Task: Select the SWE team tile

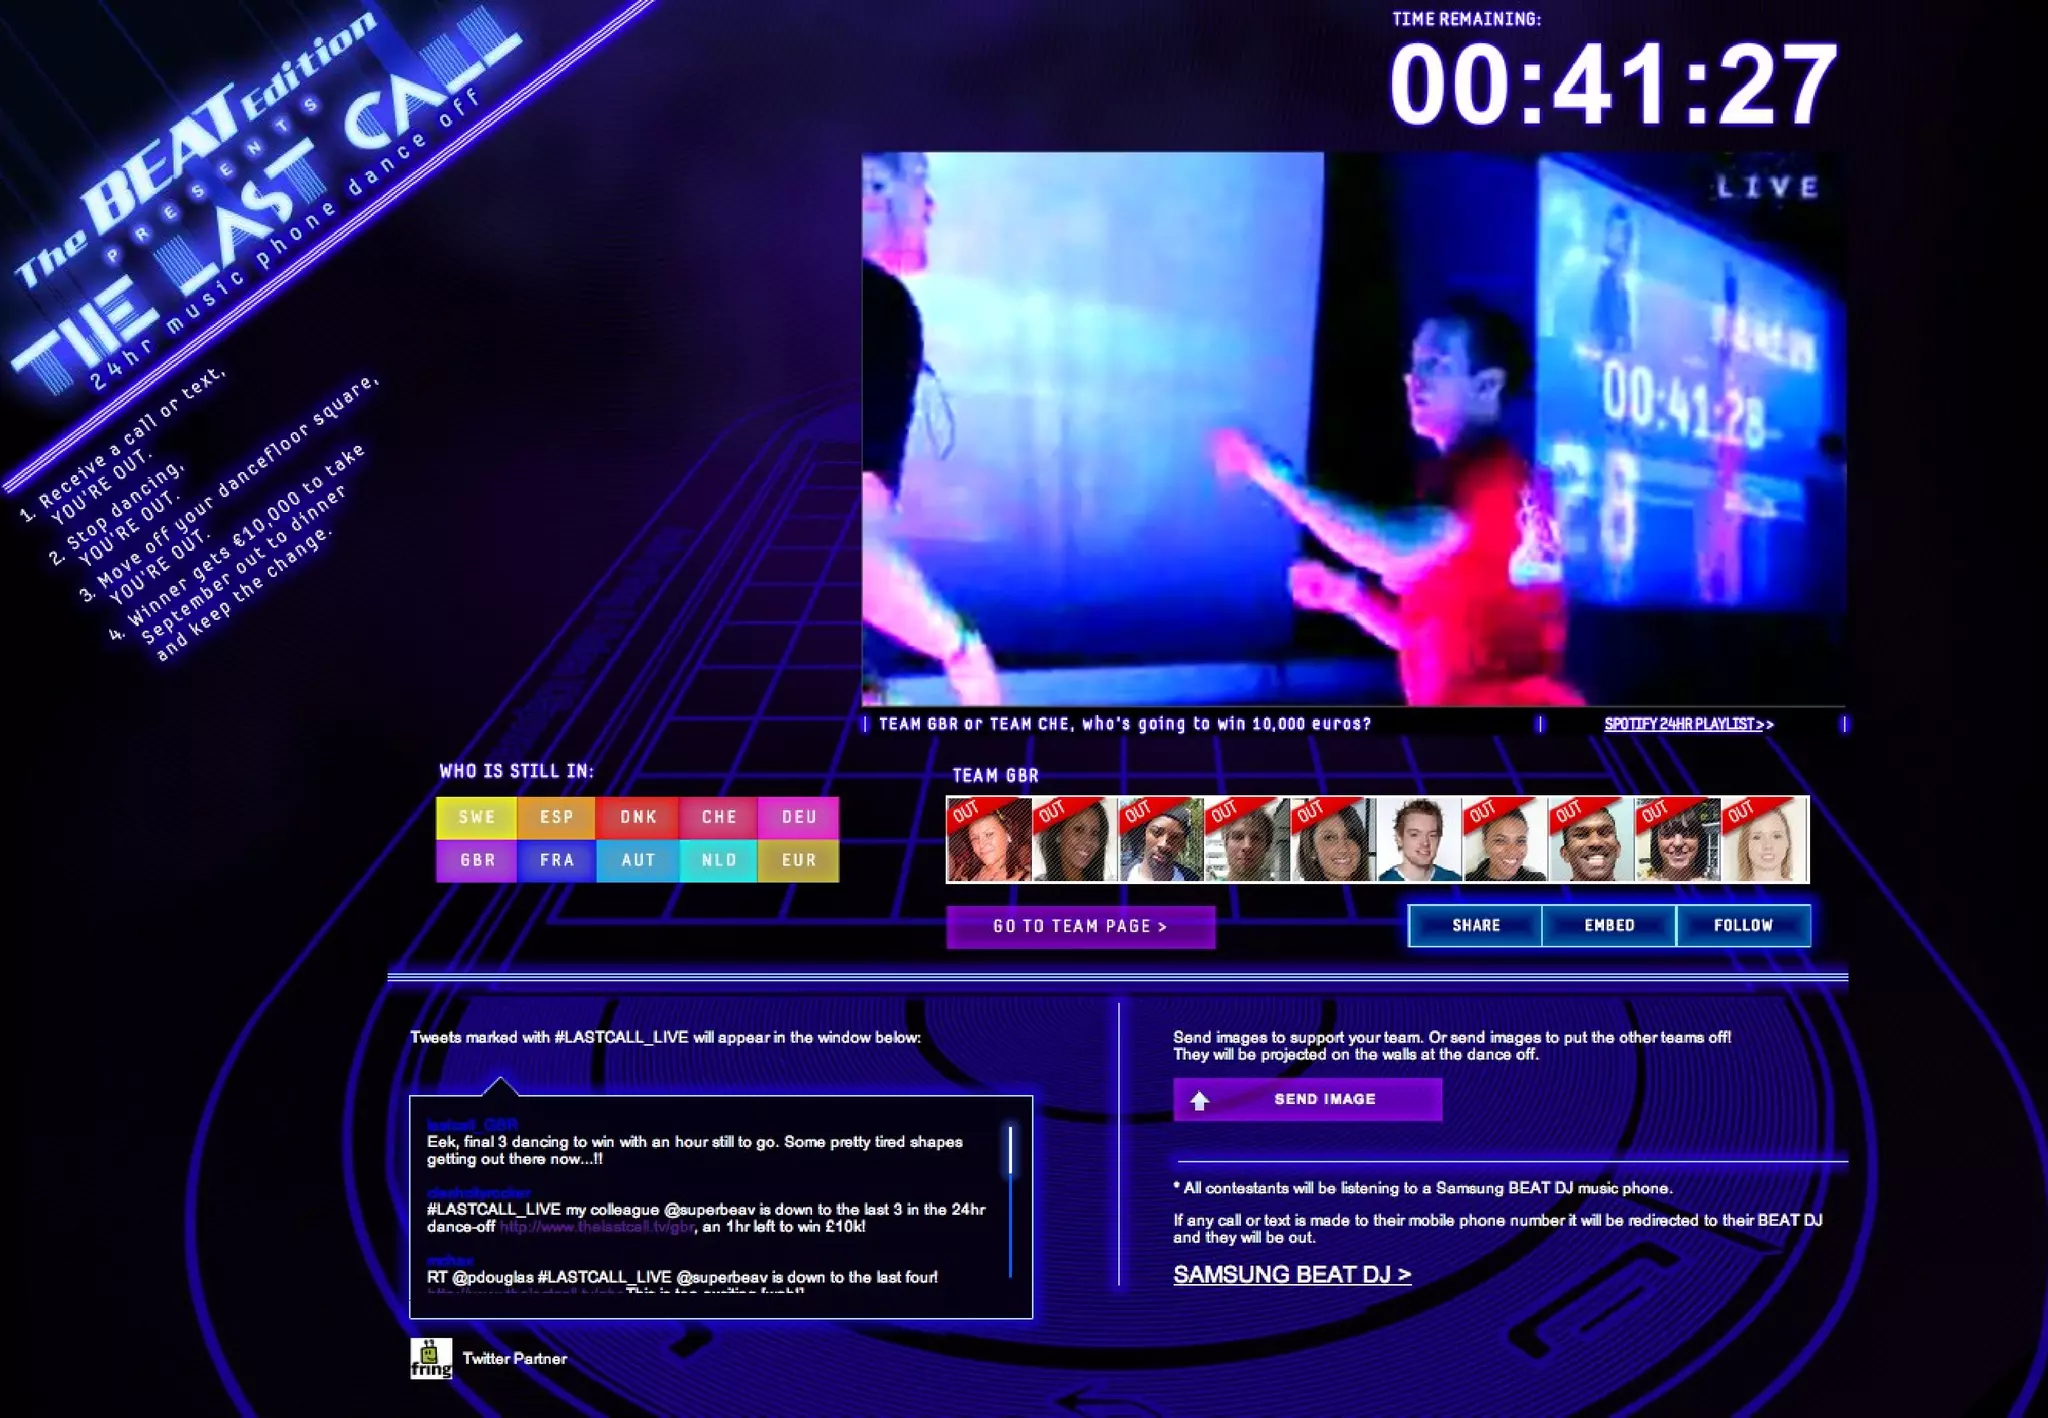Action: click(477, 817)
